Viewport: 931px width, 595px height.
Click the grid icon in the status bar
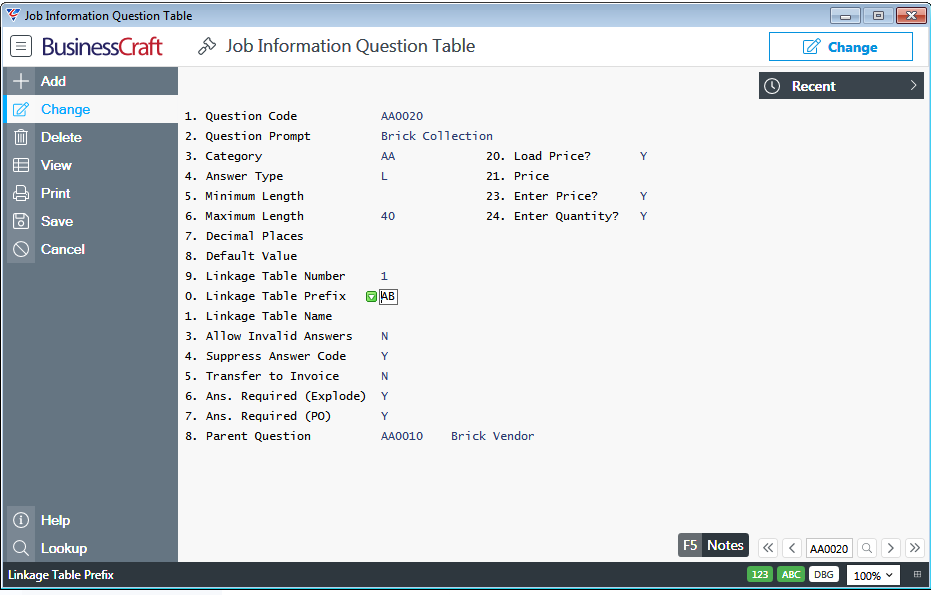point(917,574)
